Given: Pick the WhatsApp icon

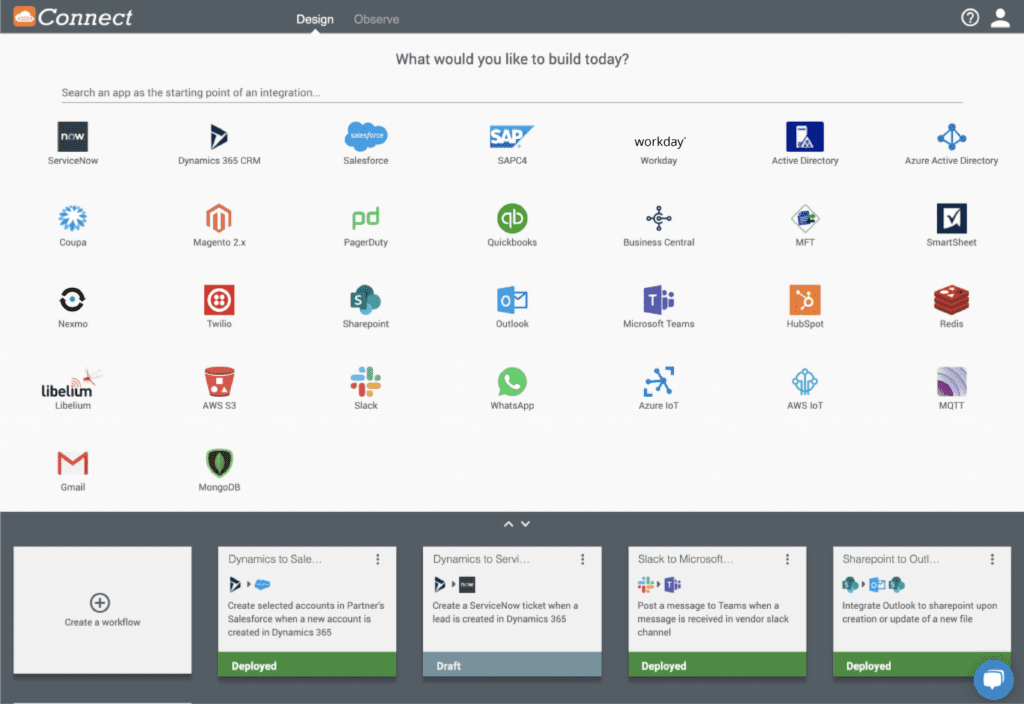Looking at the screenshot, I should 512,381.
